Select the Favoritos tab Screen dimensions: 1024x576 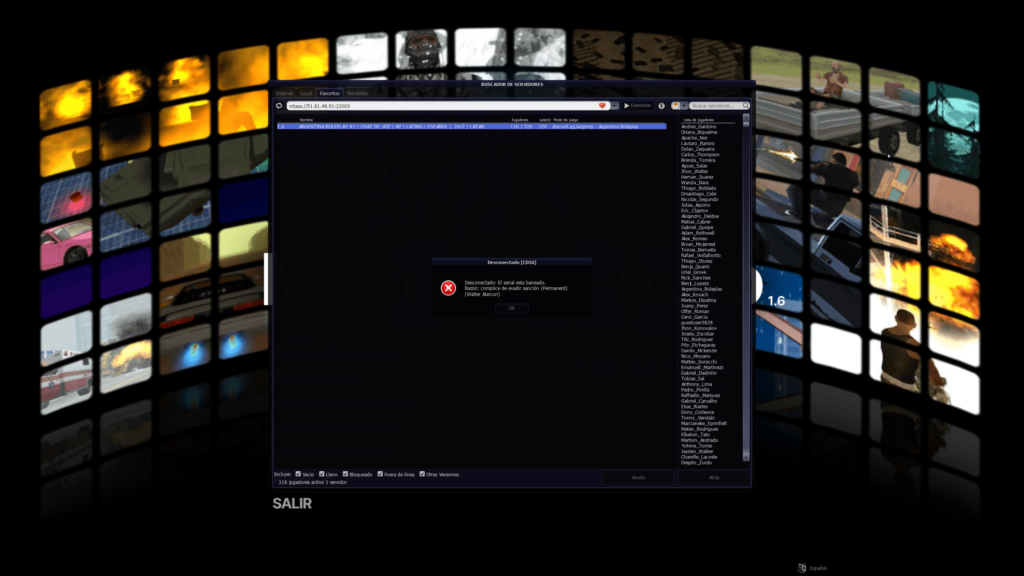[x=329, y=93]
